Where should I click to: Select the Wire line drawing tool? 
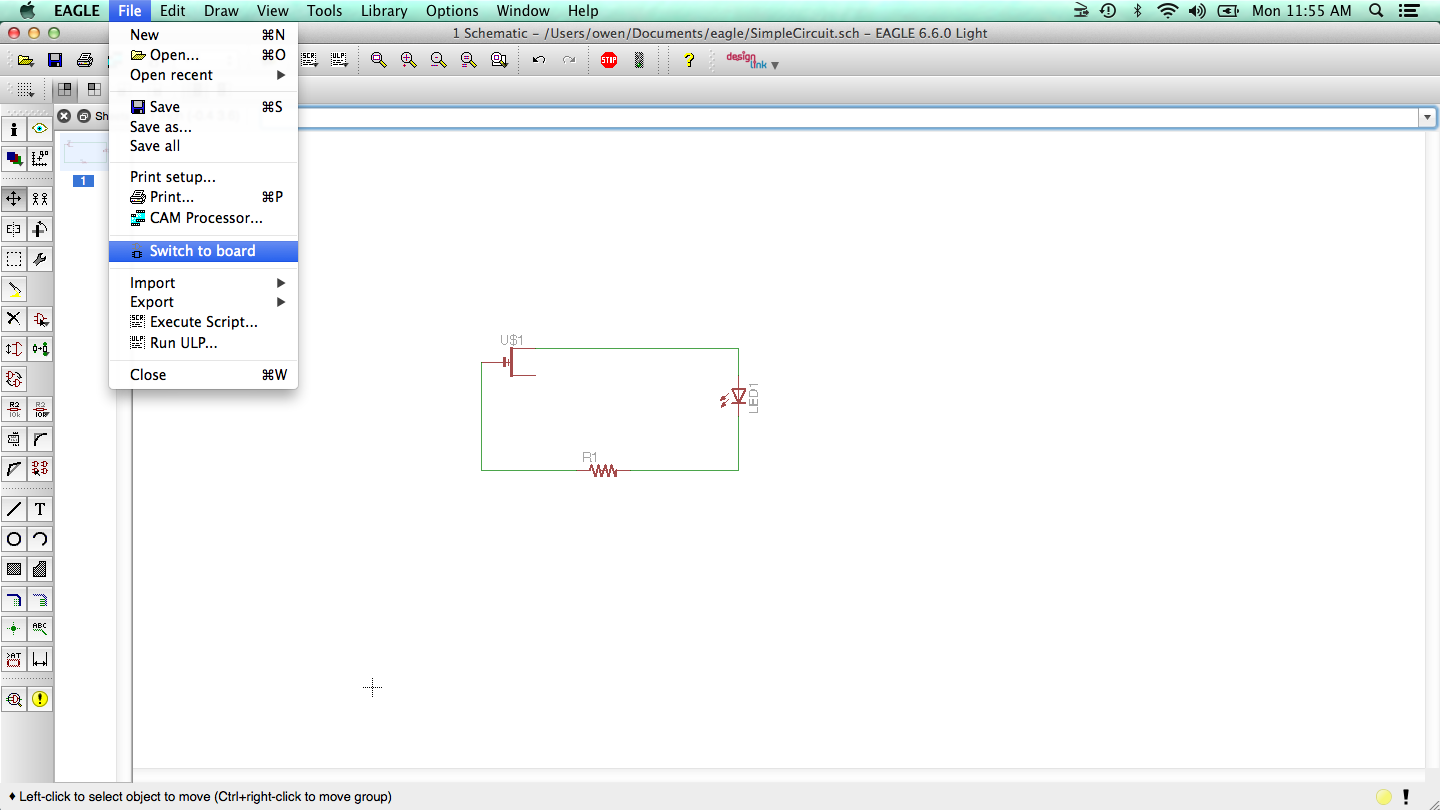(x=14, y=509)
